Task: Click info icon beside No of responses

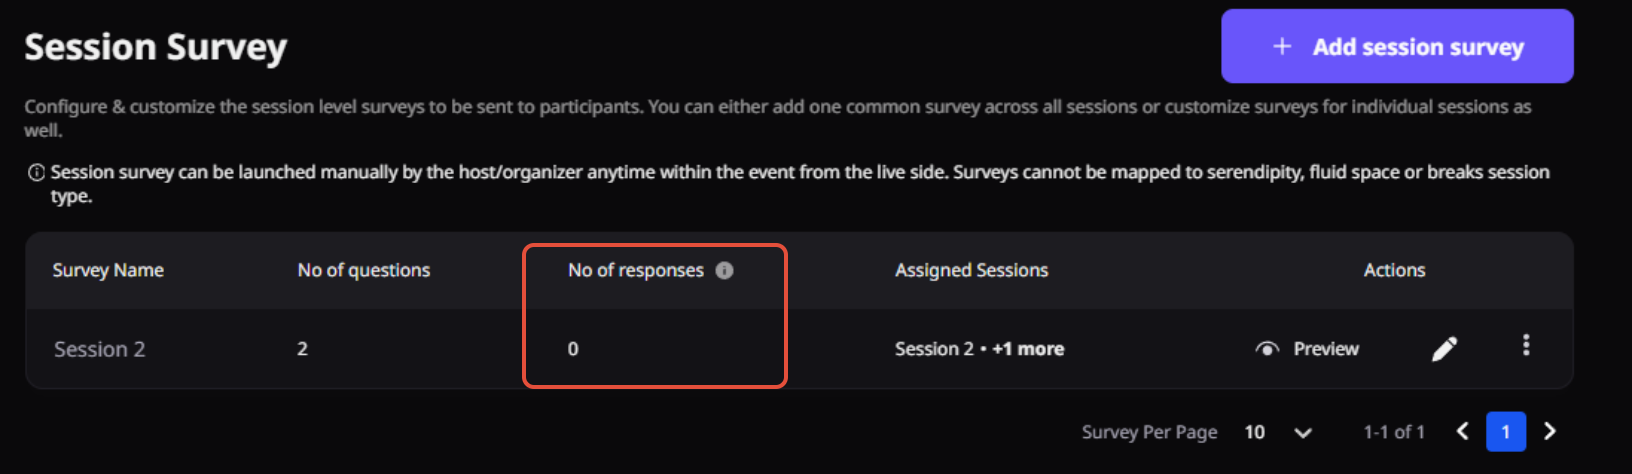Action: (x=725, y=270)
